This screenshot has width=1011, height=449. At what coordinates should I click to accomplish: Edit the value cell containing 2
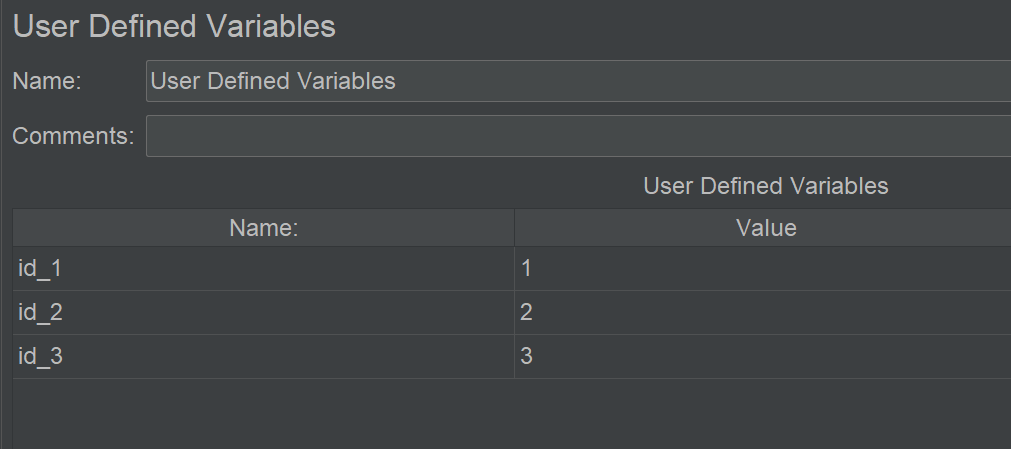(763, 312)
